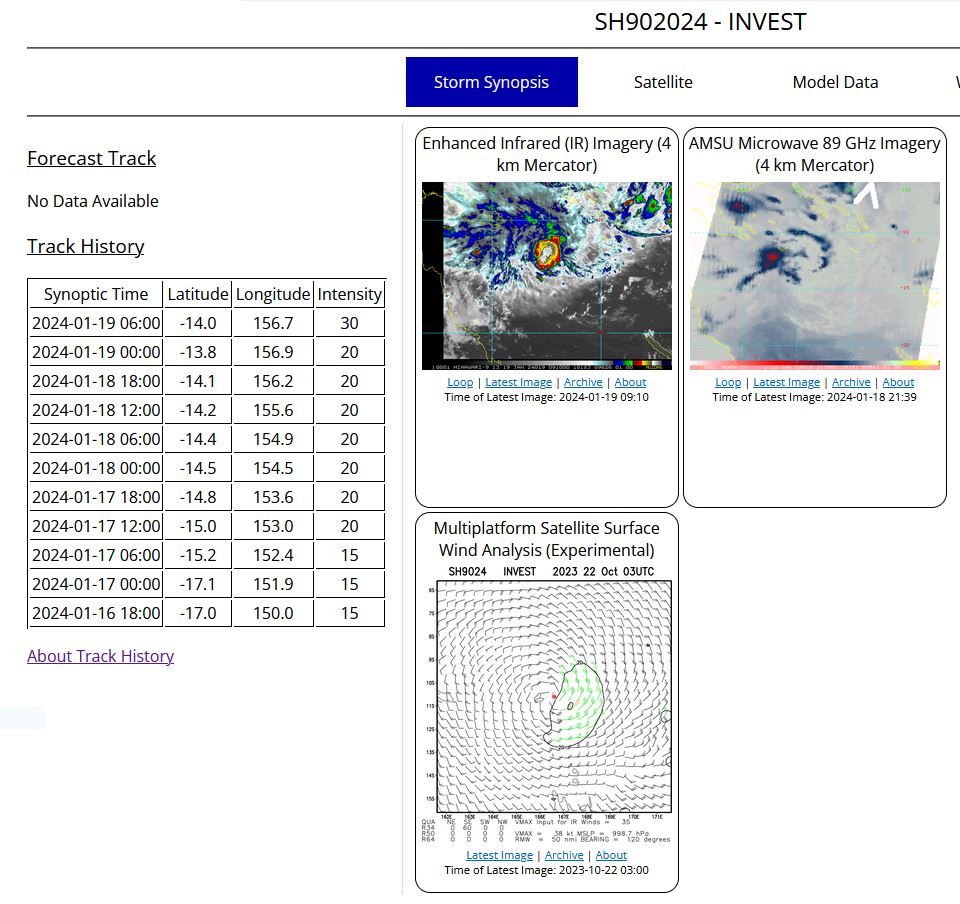960x904 pixels.
Task: Open About link under Enhanced Infrared imagery
Action: point(630,382)
